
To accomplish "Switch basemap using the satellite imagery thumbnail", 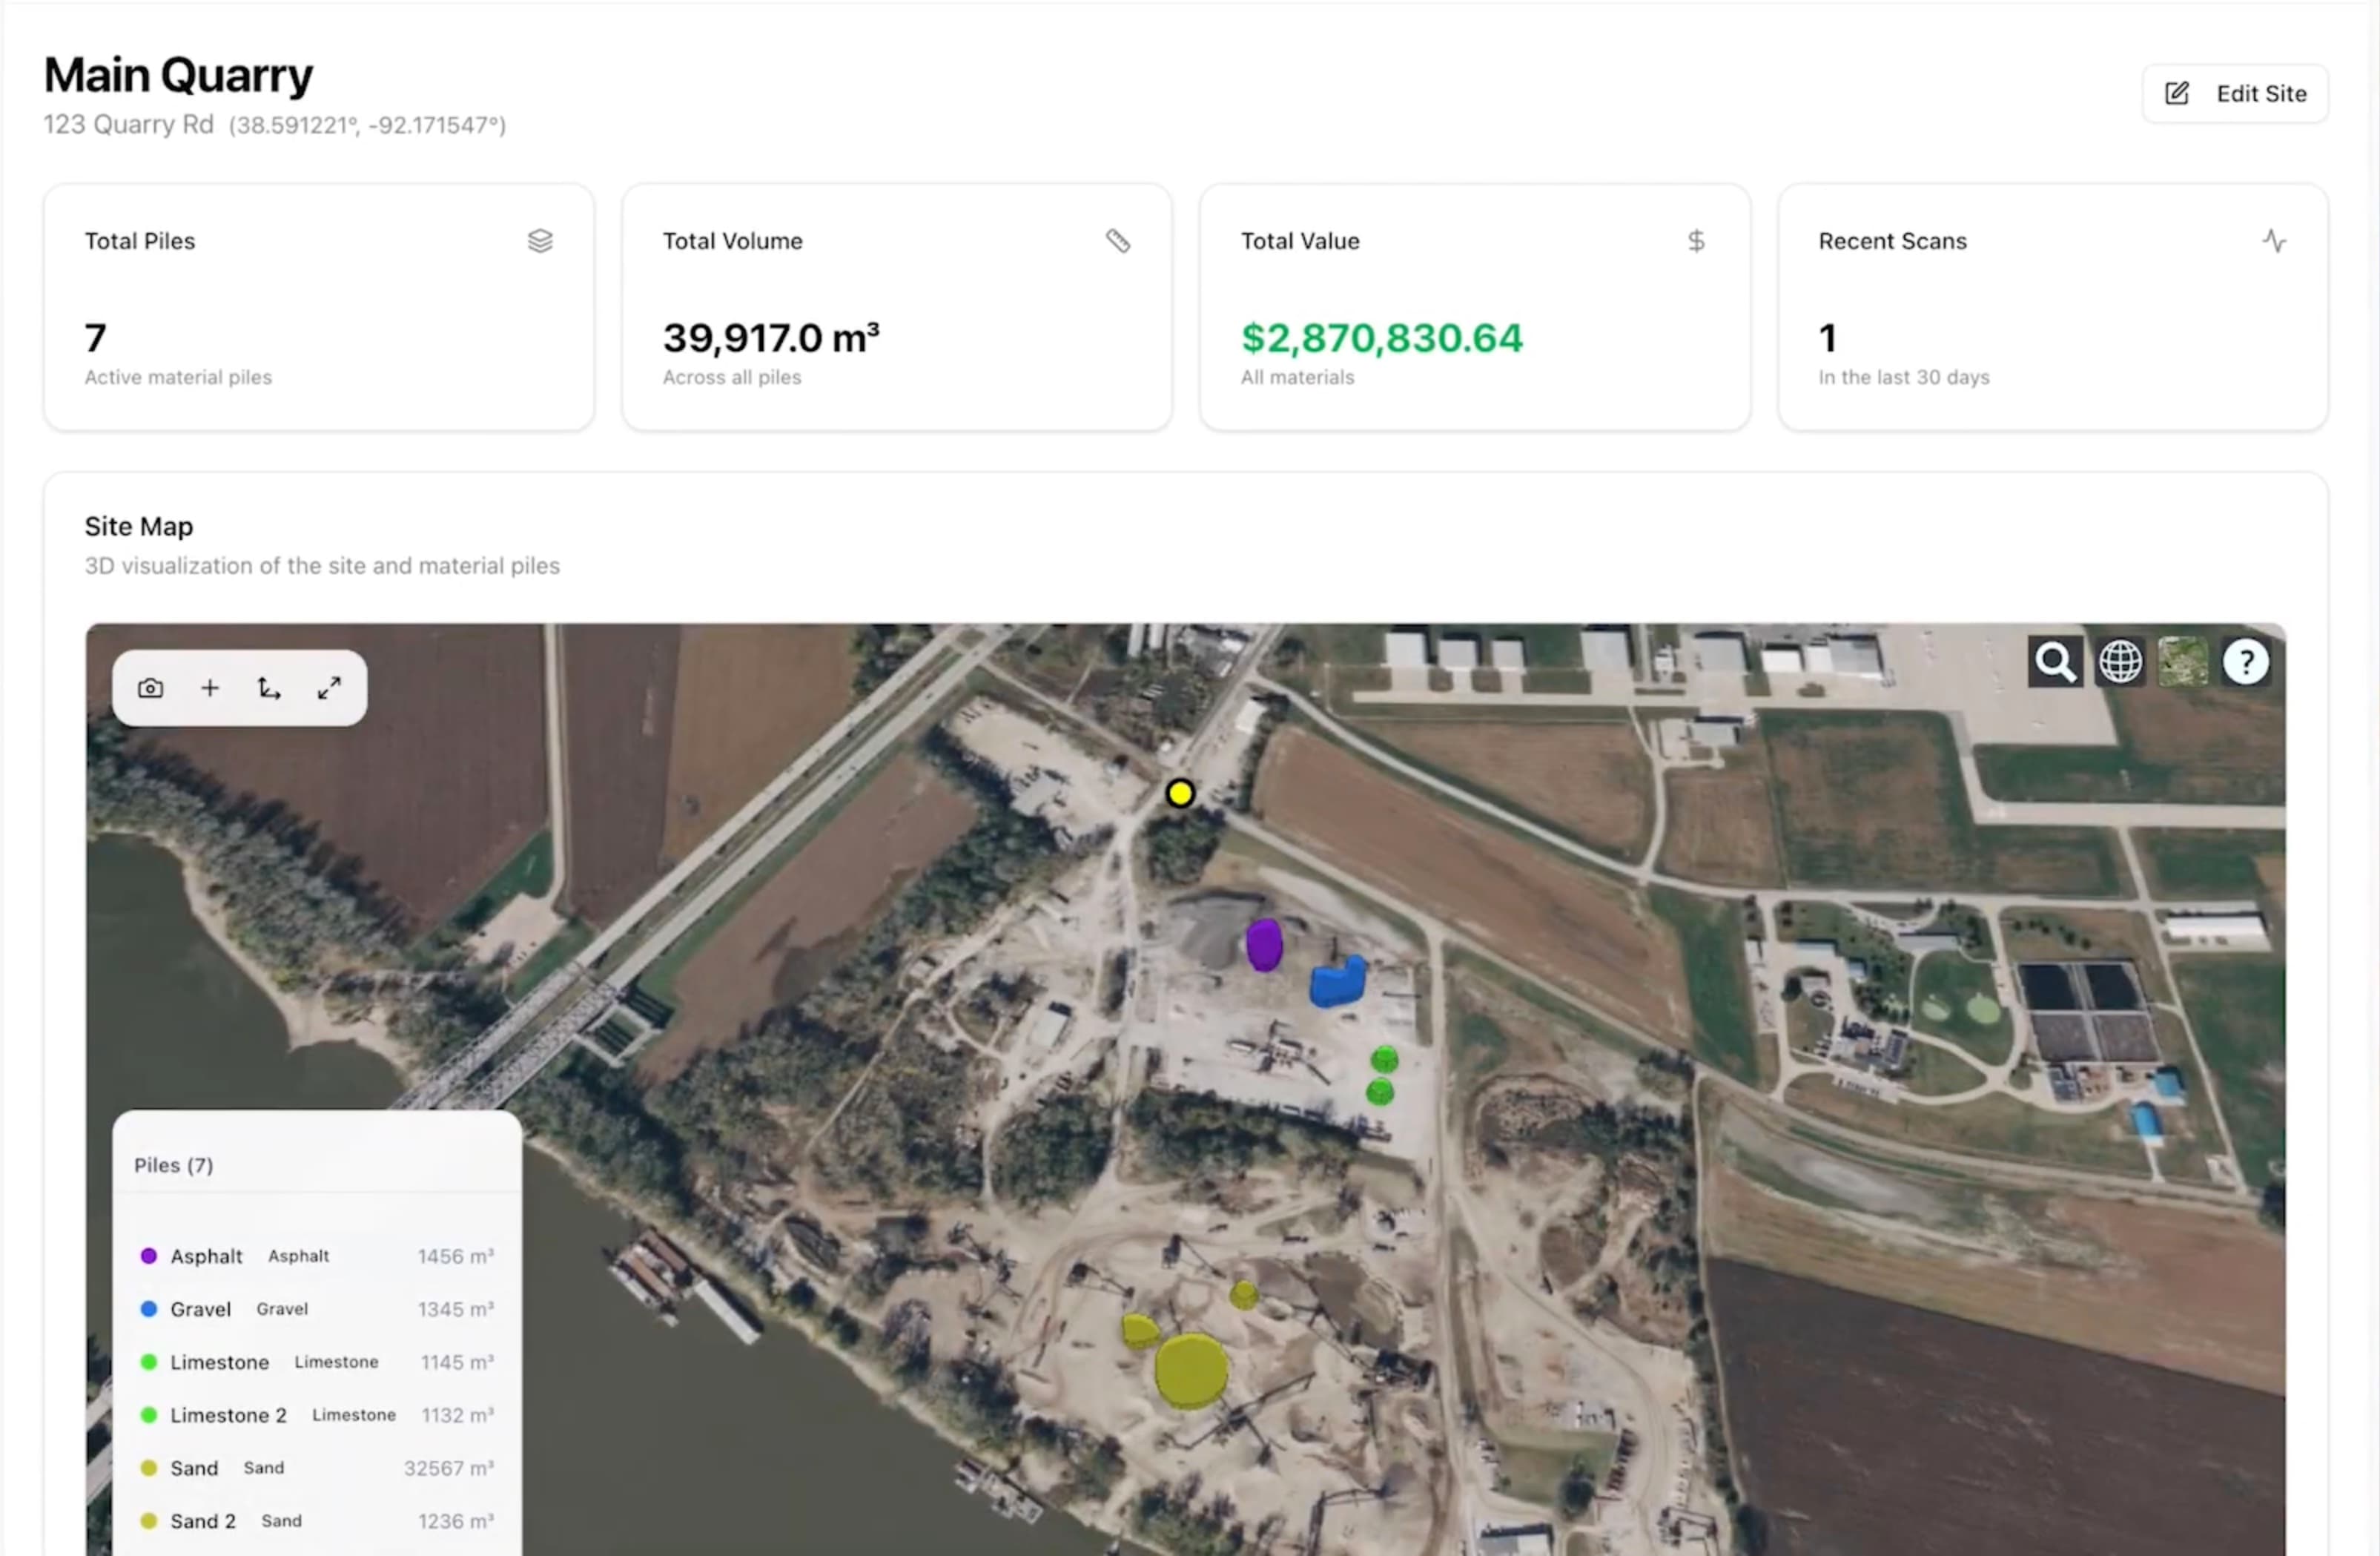I will click(2184, 661).
